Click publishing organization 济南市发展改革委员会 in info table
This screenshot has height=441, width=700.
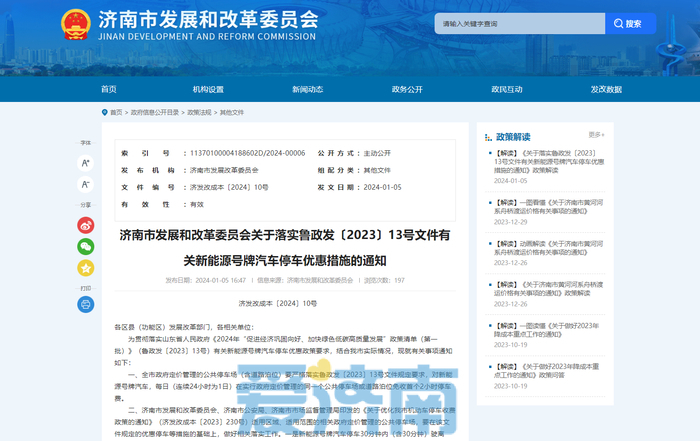[x=224, y=170]
